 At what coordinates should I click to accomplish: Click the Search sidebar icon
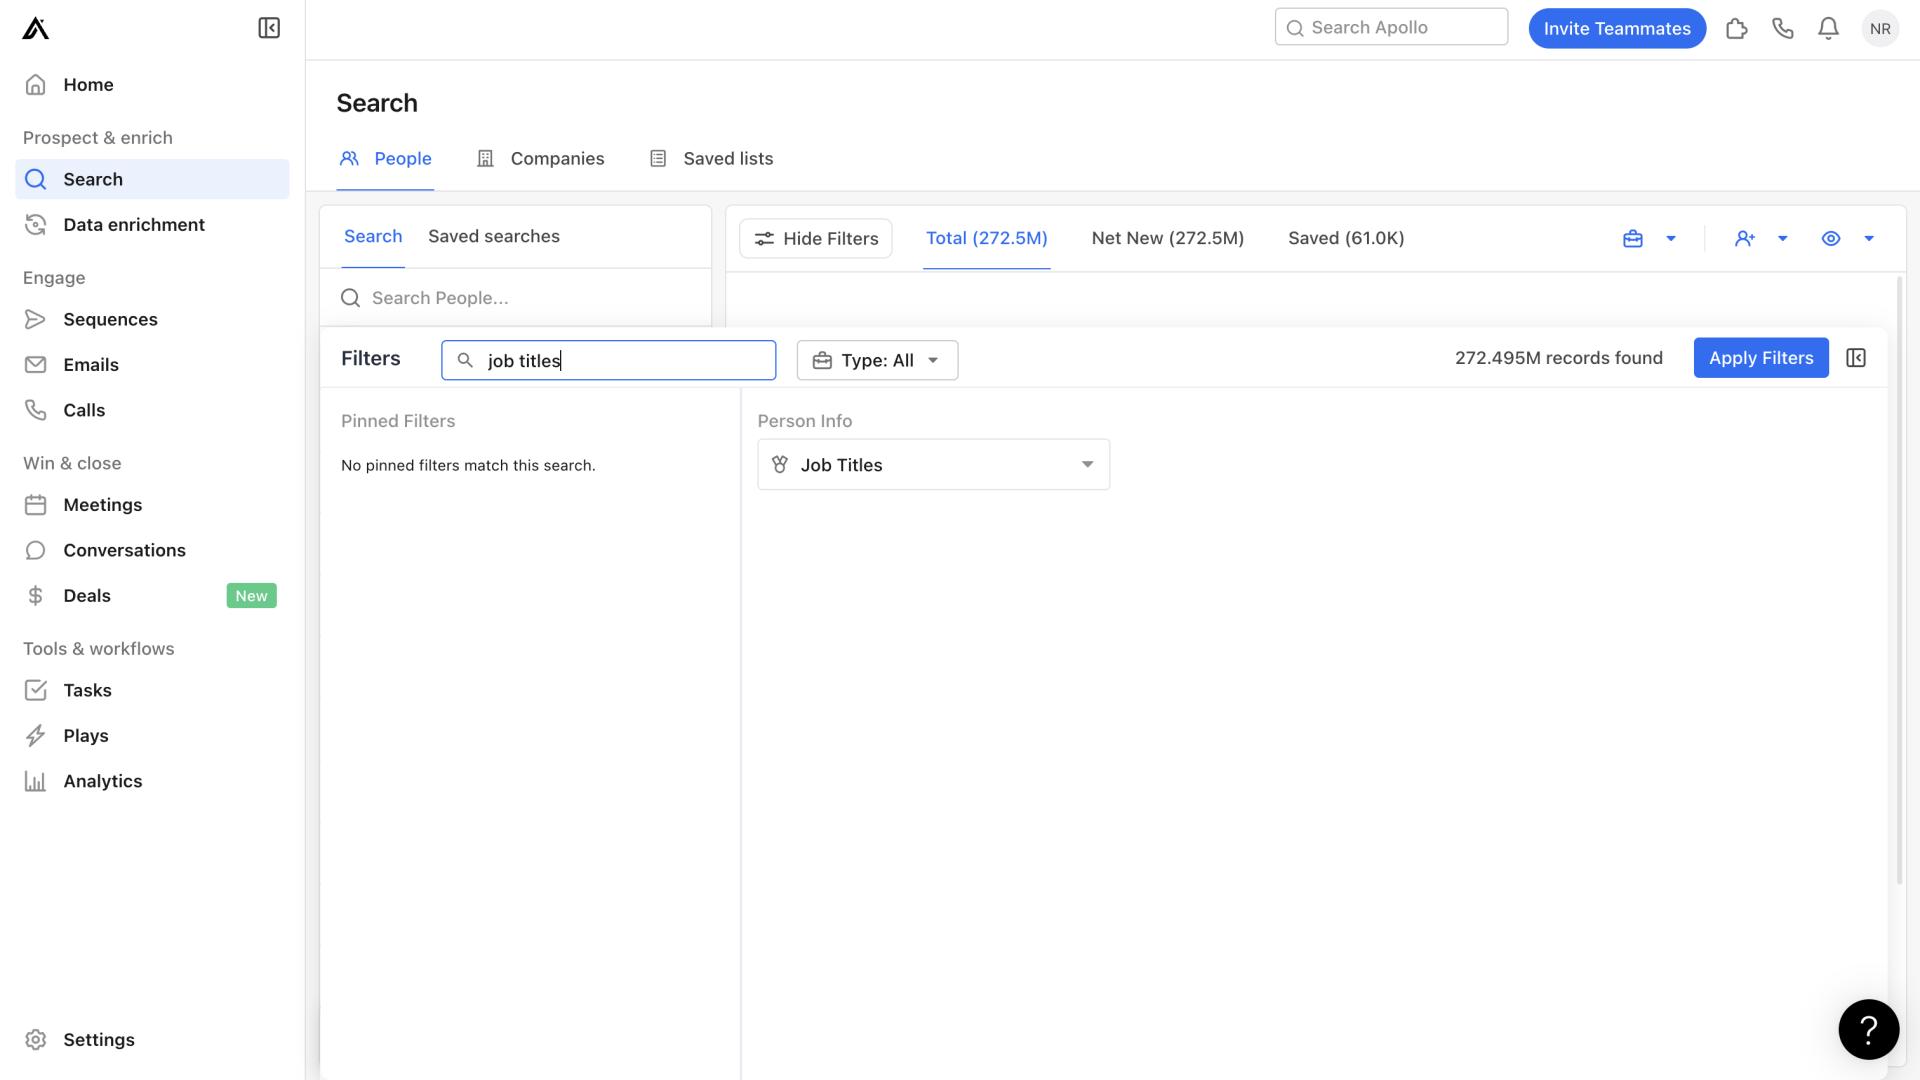[36, 178]
